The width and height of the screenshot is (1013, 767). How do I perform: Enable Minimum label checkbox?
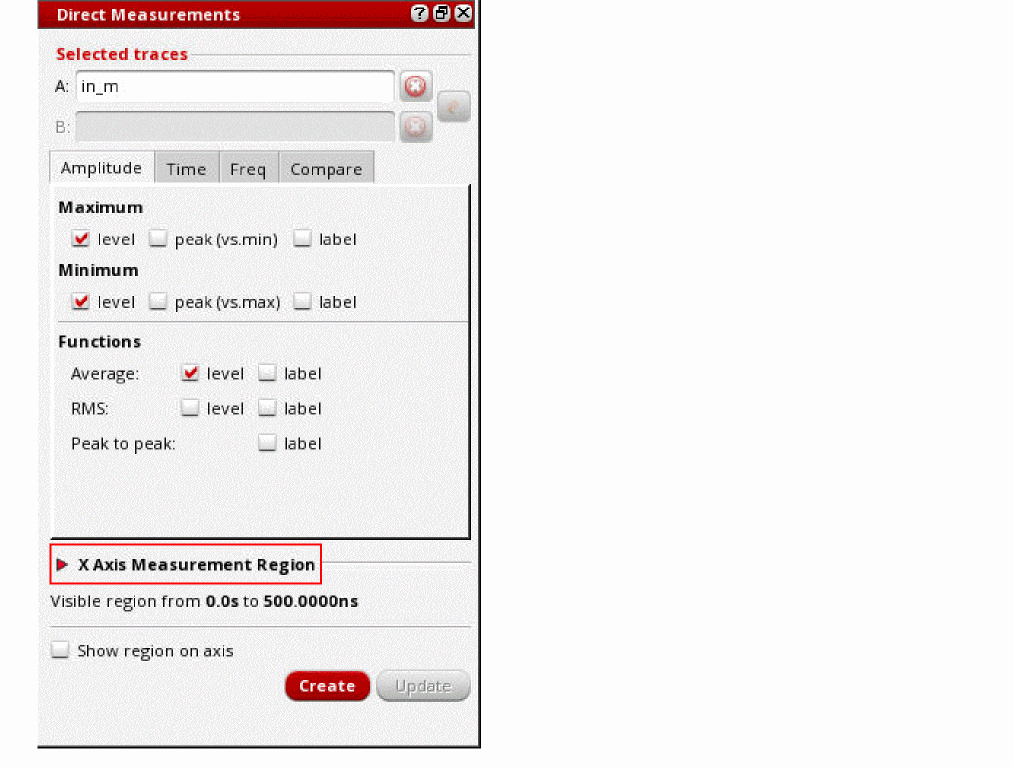coord(302,302)
